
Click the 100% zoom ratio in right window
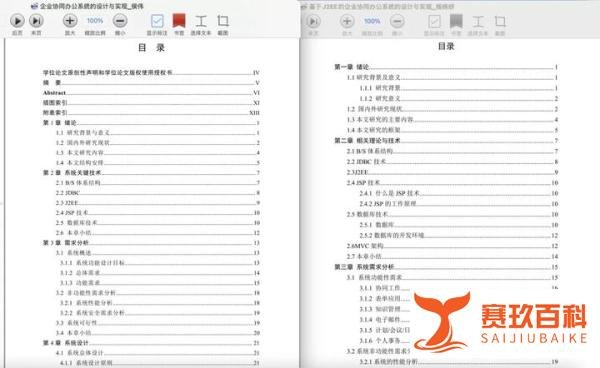372,21
